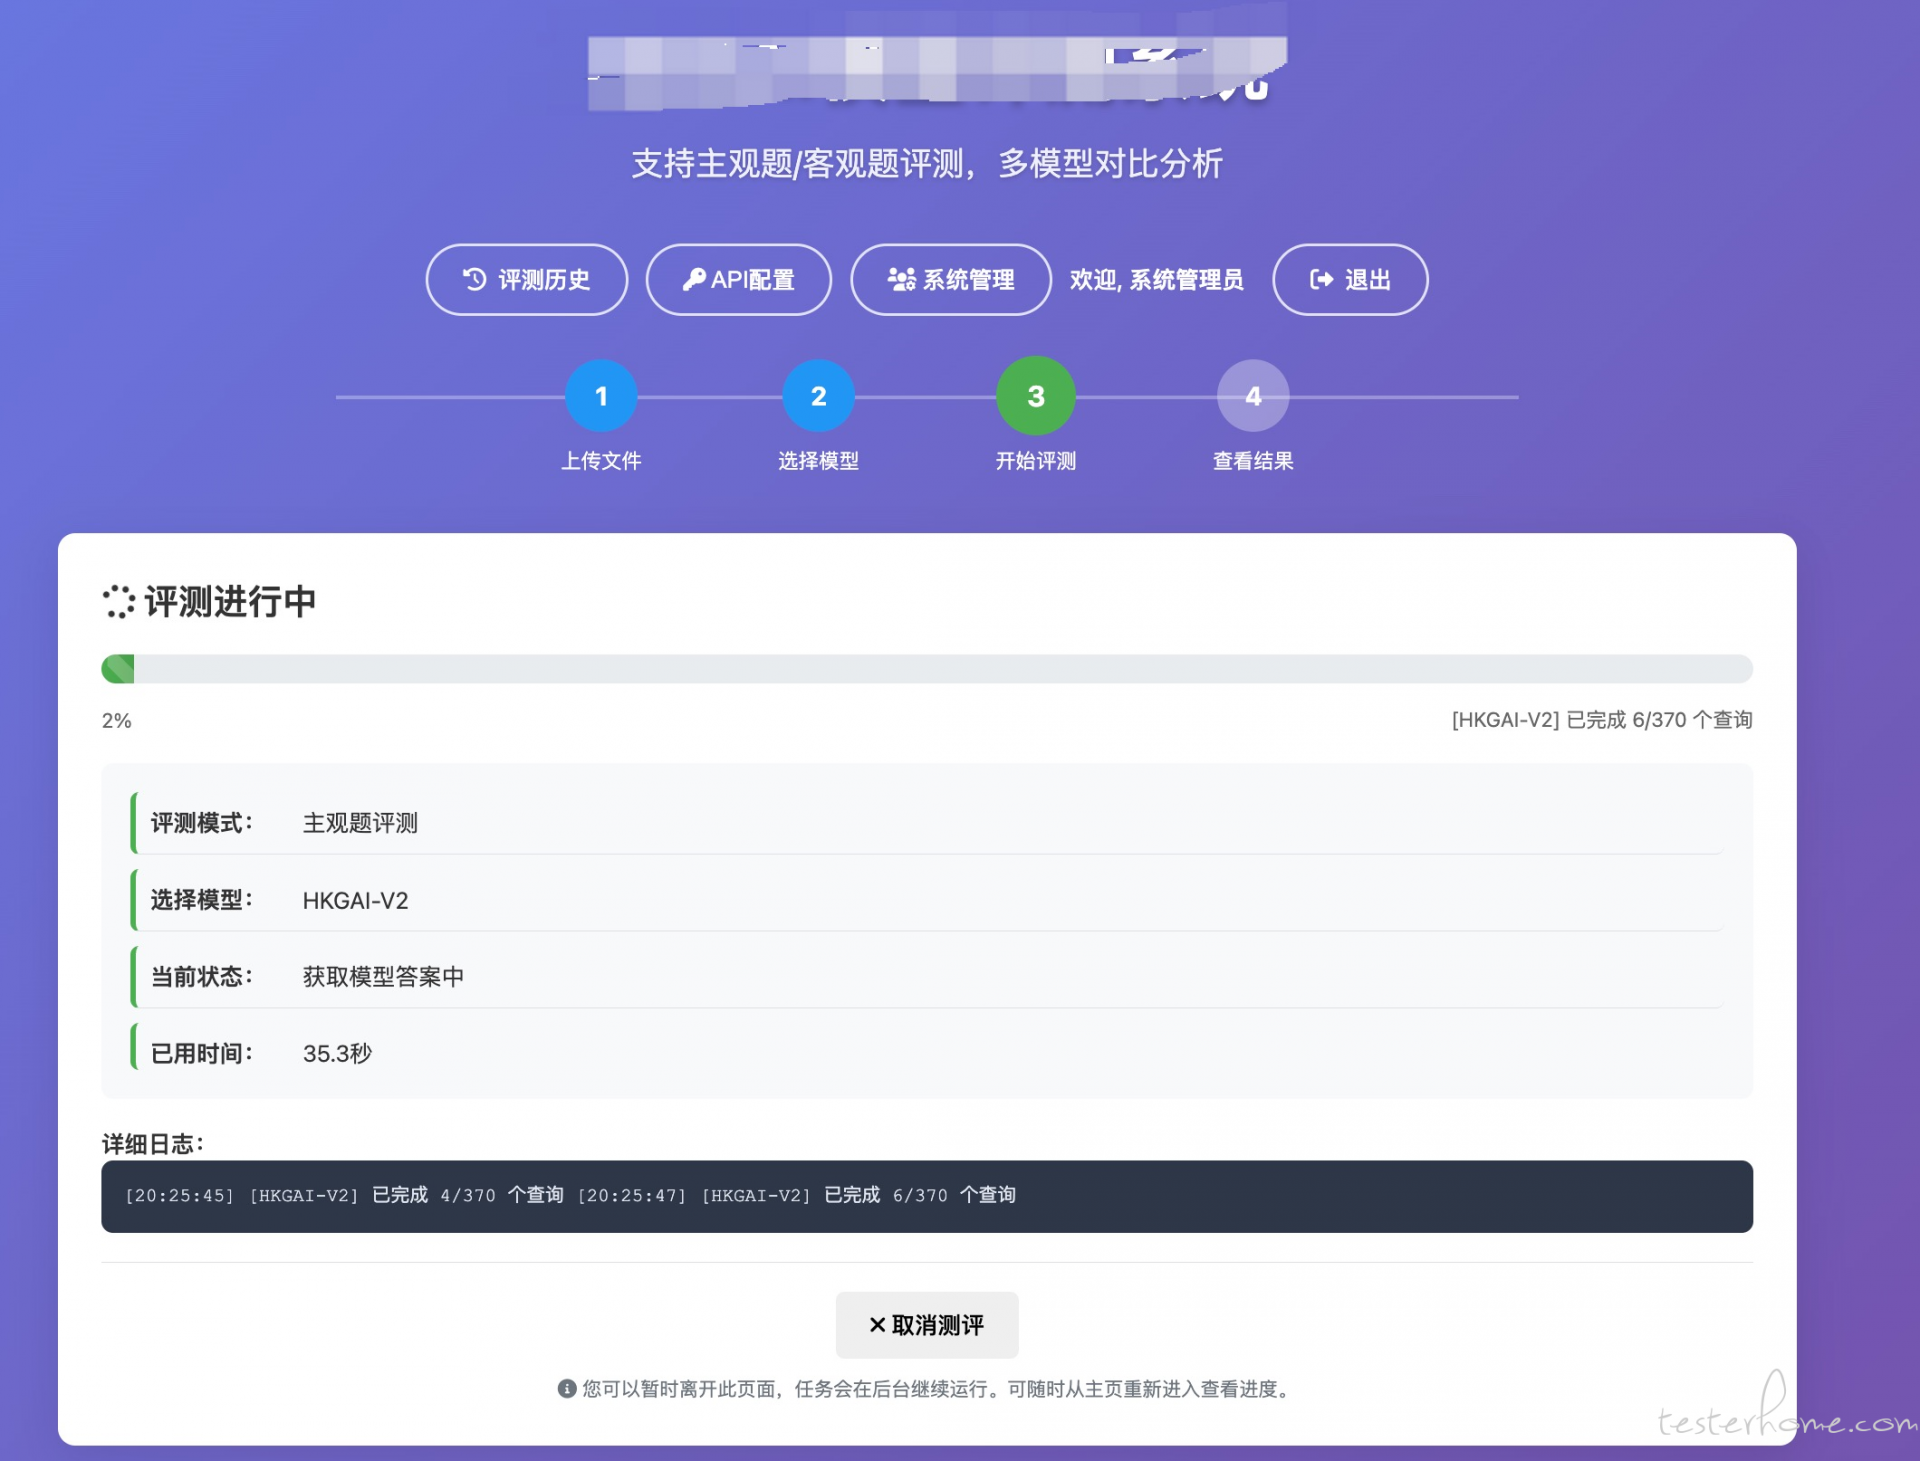
Task: Click the key icon in API配置
Action: (x=693, y=279)
